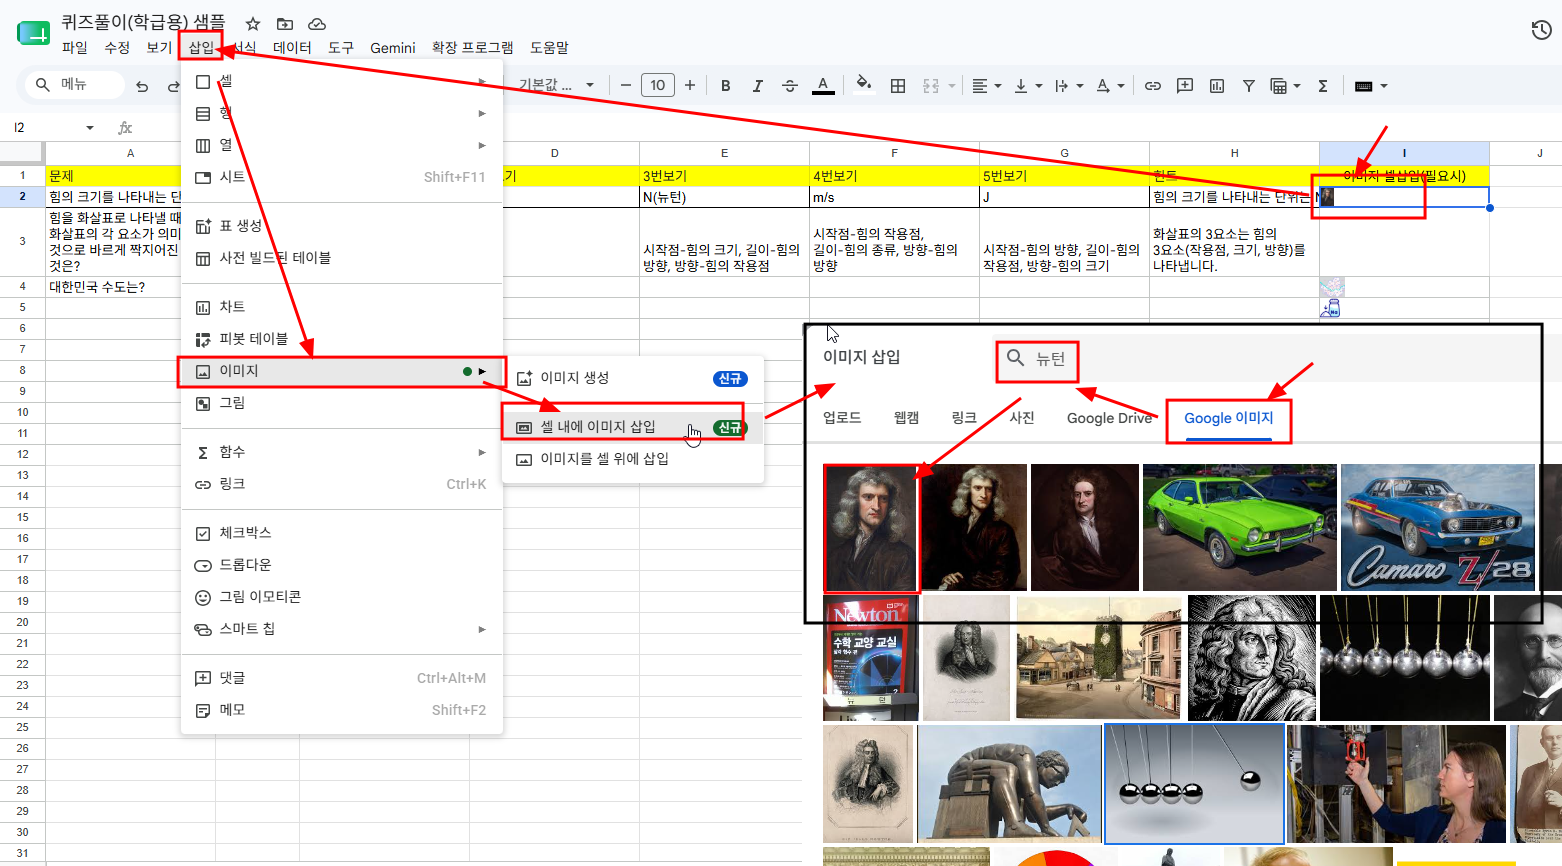
Task: Open the functions sigma toolbar icon
Action: click(x=1323, y=86)
